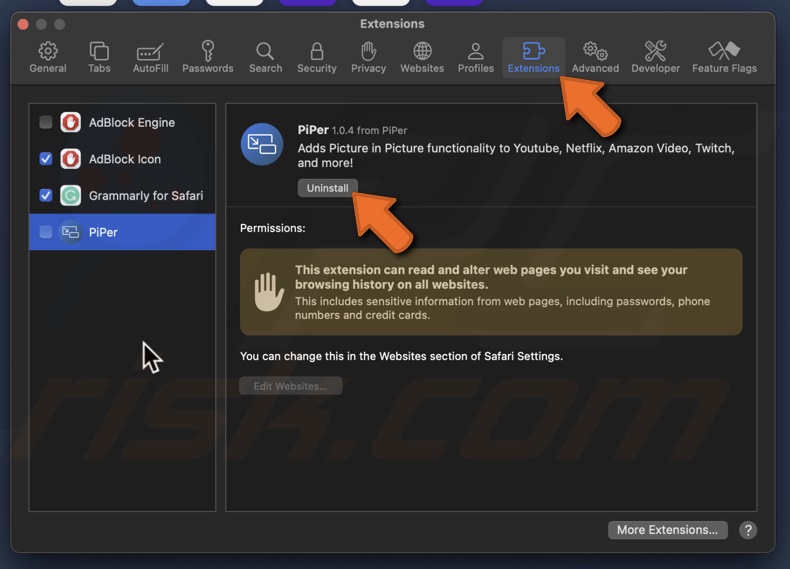Viewport: 790px width, 569px height.
Task: Open the Developer settings pane
Action: click(x=655, y=57)
